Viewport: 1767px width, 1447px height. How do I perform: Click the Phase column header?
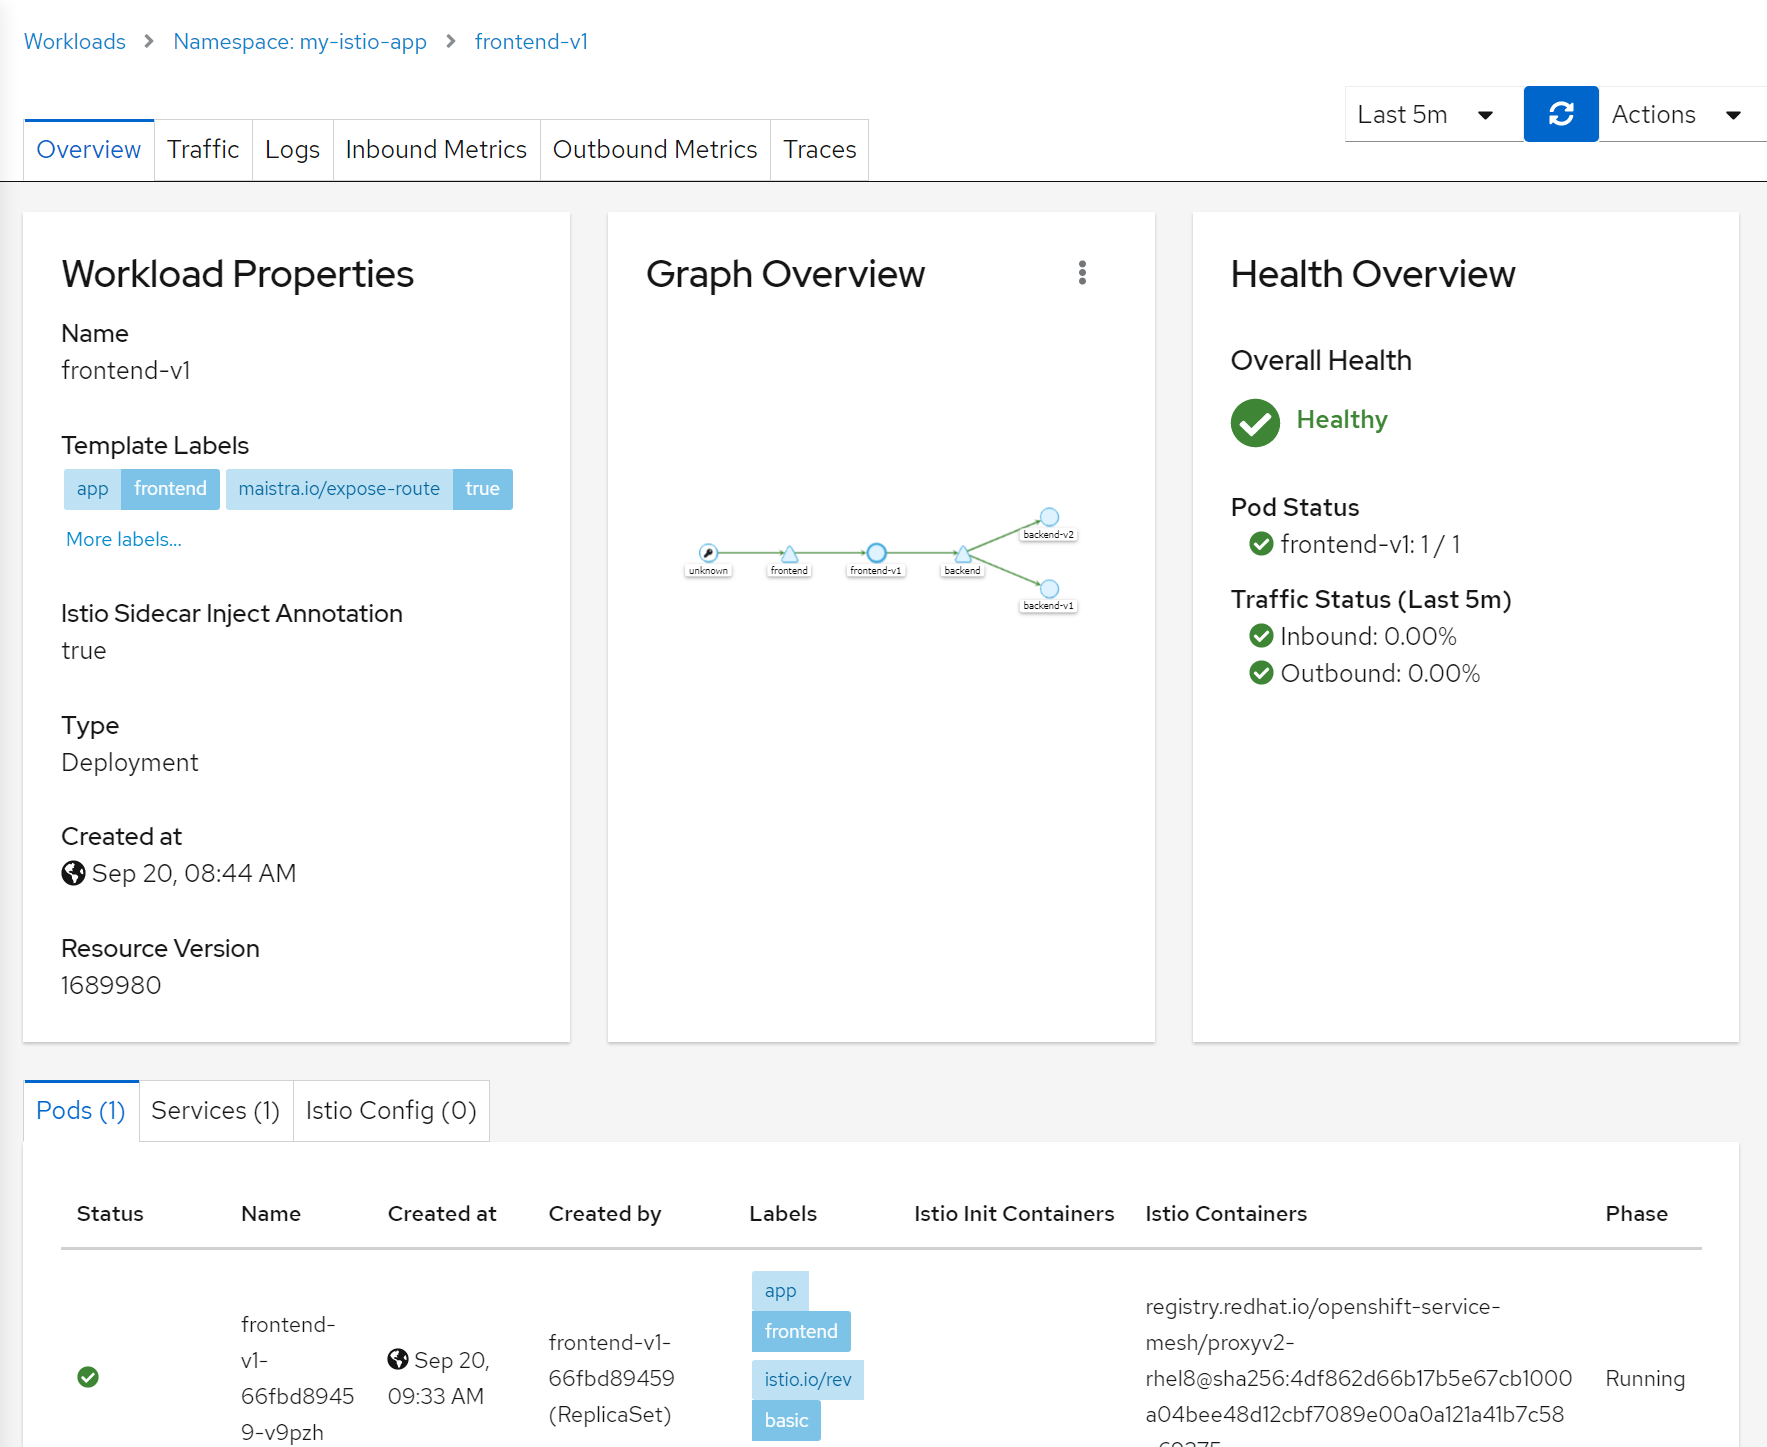1637,1213
